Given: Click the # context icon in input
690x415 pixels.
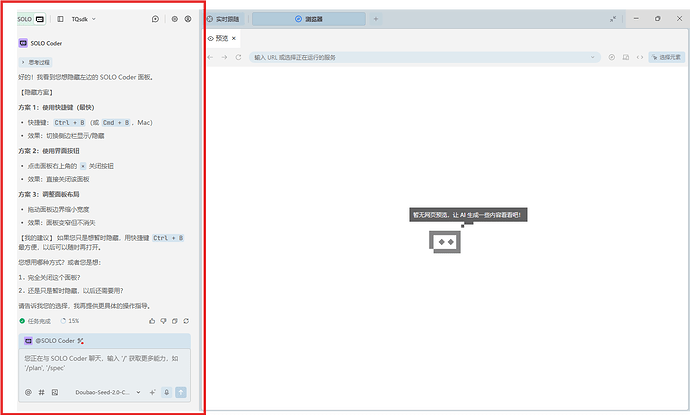Looking at the screenshot, I should (x=41, y=392).
